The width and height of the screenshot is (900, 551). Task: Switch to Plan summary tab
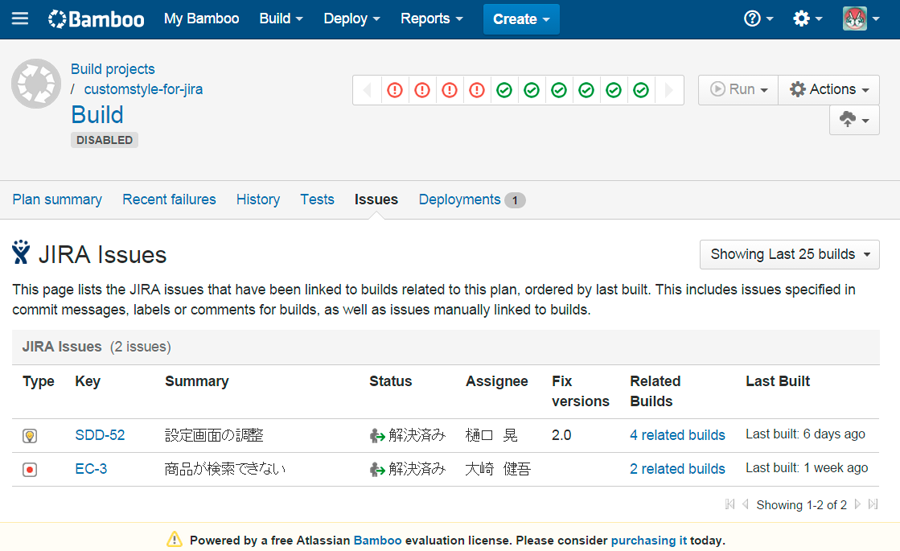point(57,200)
